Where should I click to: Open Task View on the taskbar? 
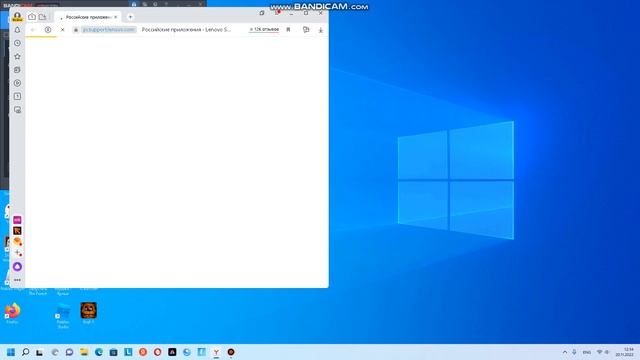tap(40, 352)
